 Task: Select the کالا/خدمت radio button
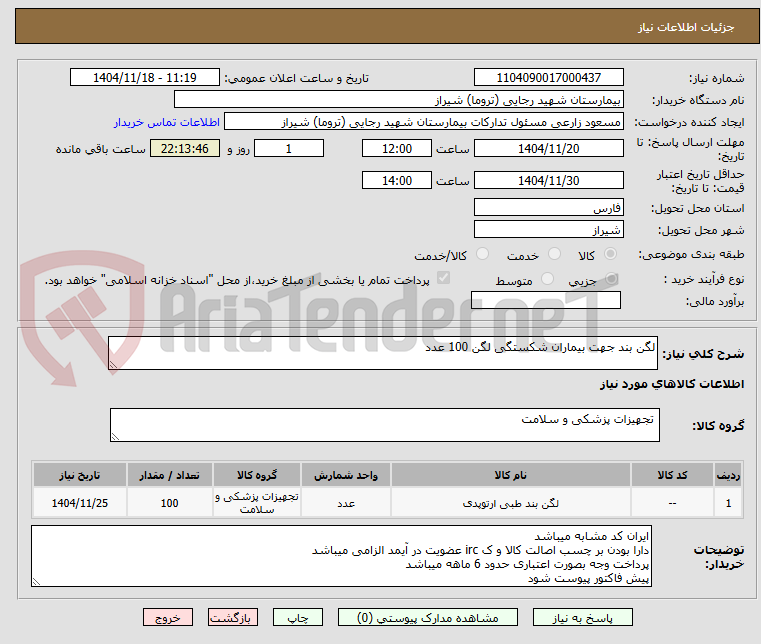click(482, 254)
